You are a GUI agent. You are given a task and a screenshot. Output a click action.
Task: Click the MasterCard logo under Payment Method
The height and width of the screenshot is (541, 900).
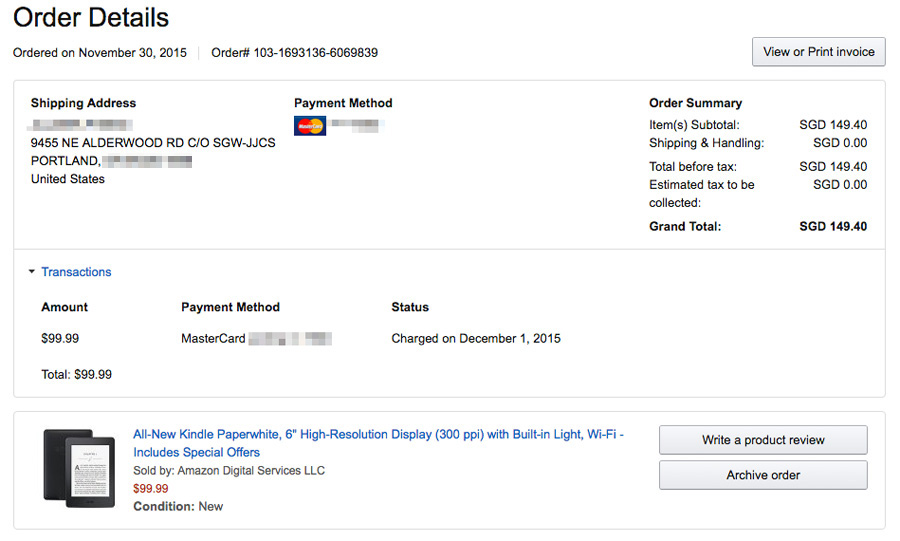tap(310, 126)
